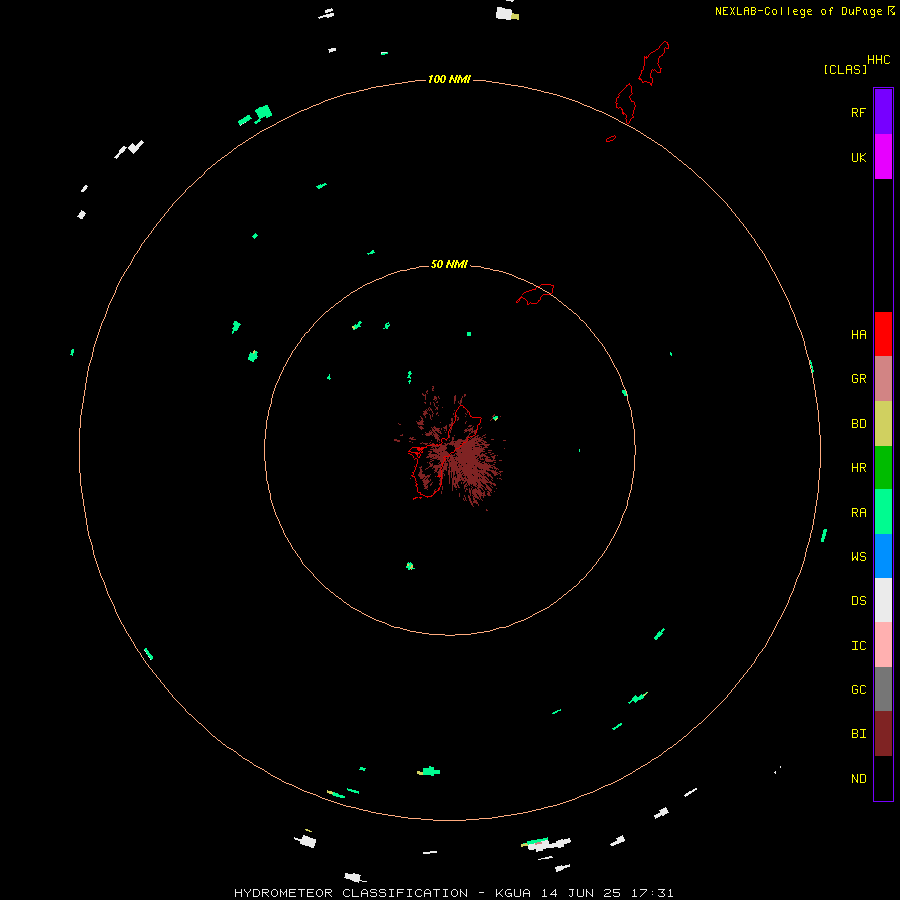Select the GR legend label
The image size is (900, 900).
pos(858,379)
